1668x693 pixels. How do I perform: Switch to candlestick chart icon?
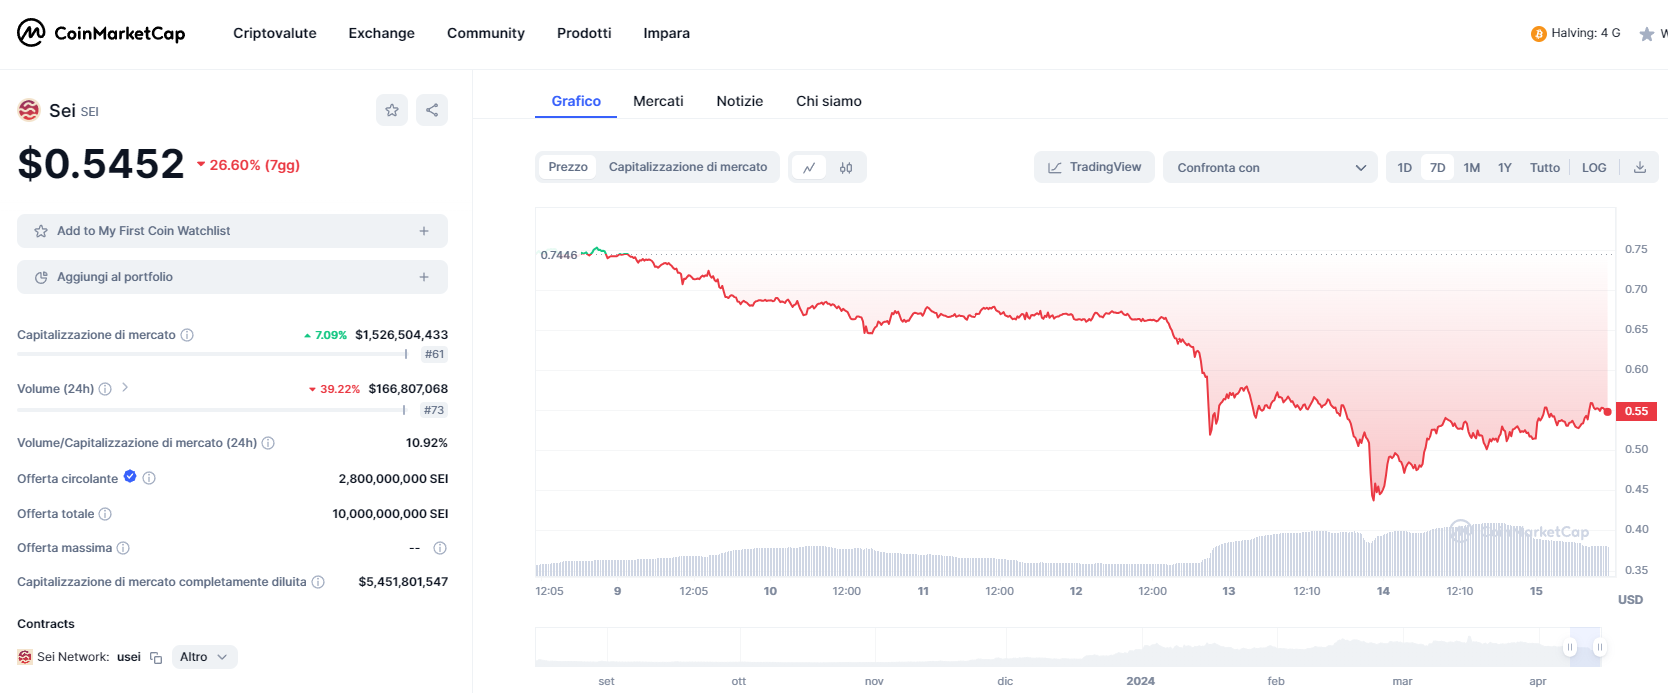[846, 168]
